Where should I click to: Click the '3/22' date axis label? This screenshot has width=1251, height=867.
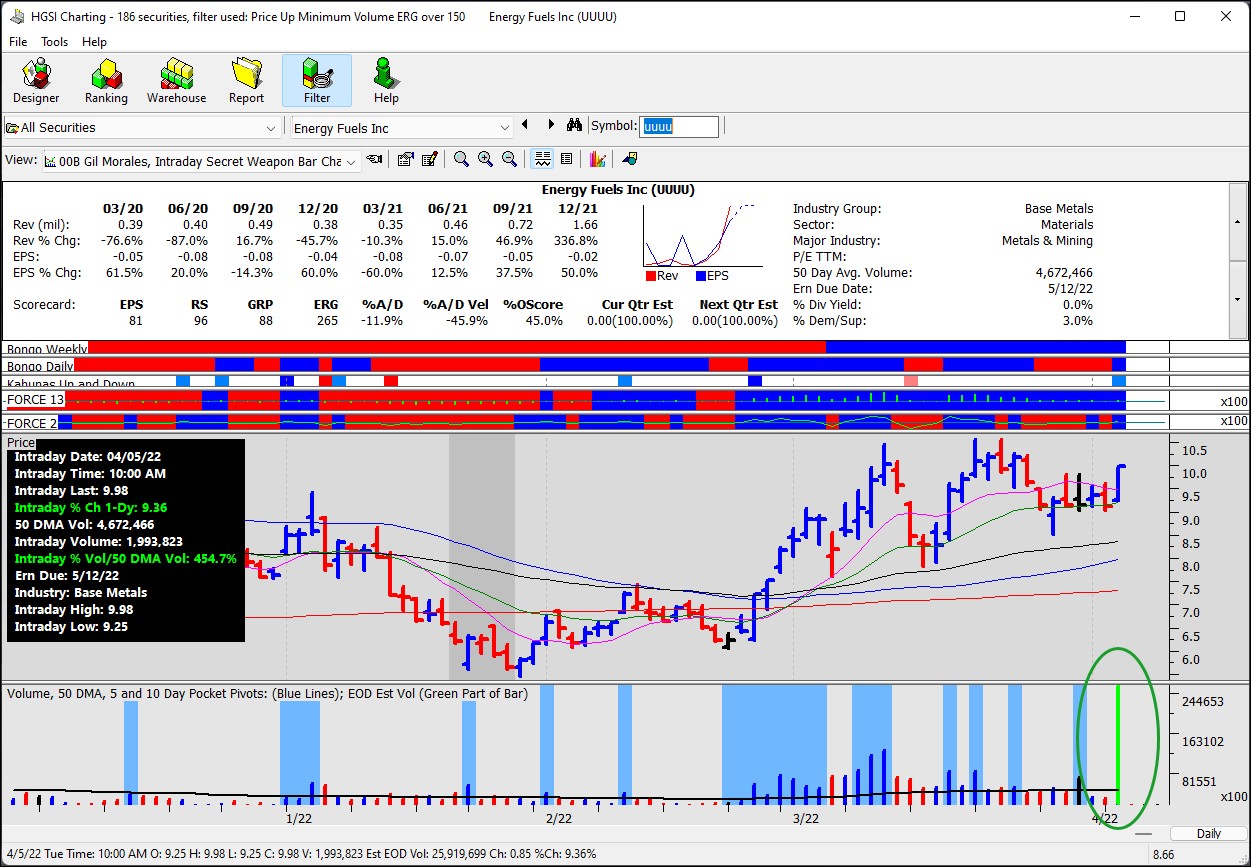(x=805, y=819)
